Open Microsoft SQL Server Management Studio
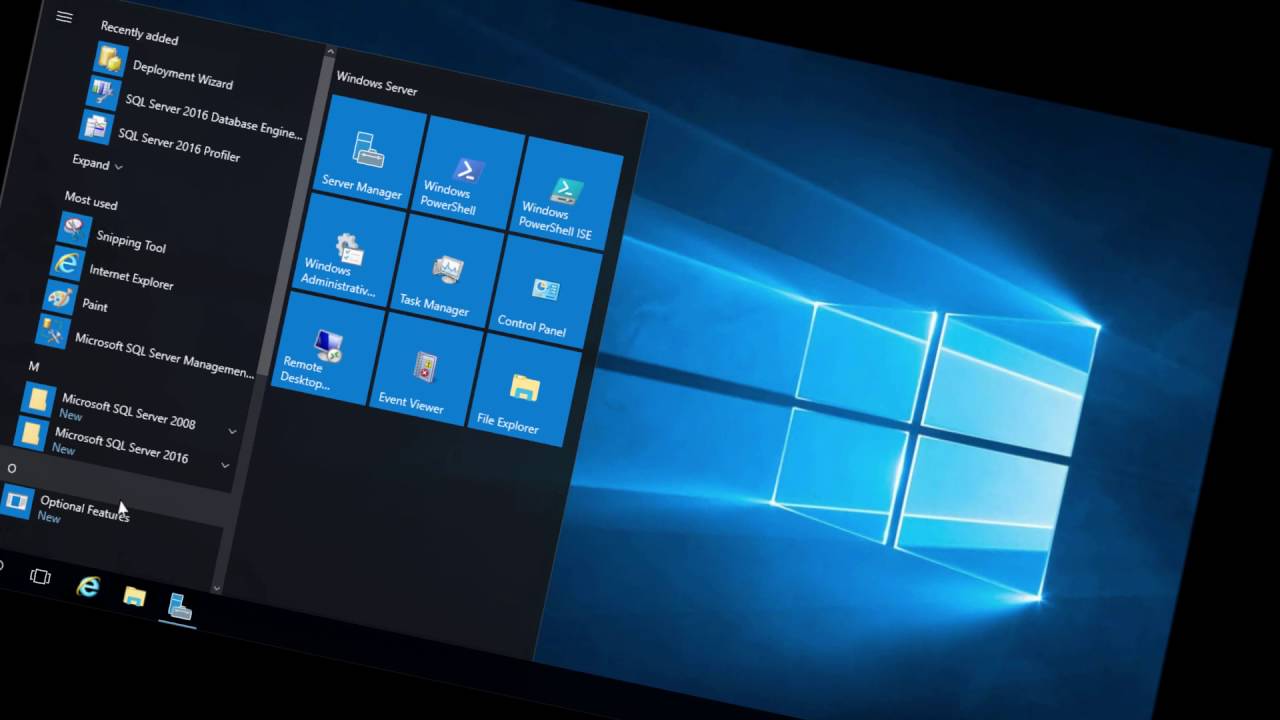 click(x=146, y=346)
